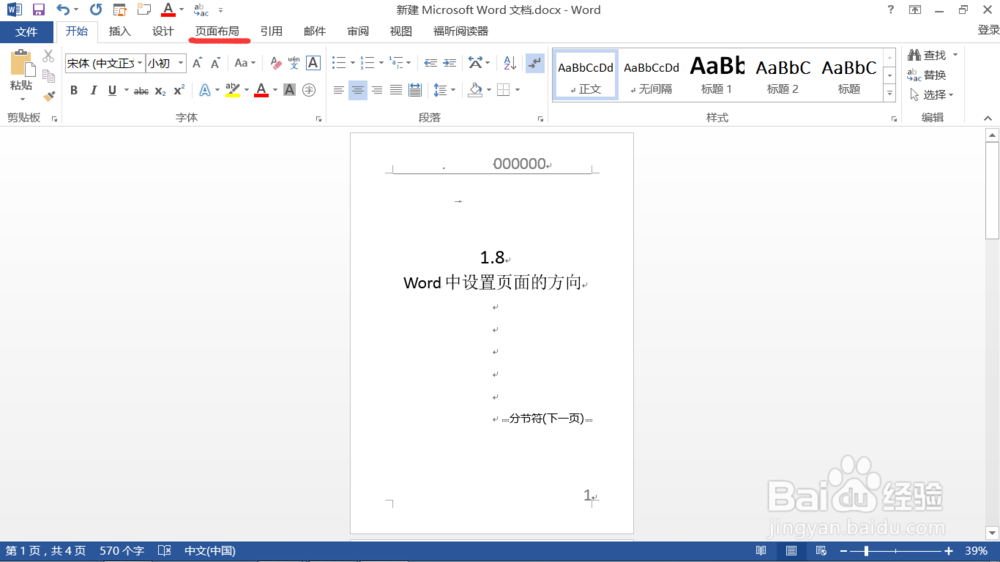Switch to the 视图 tab

(x=401, y=31)
